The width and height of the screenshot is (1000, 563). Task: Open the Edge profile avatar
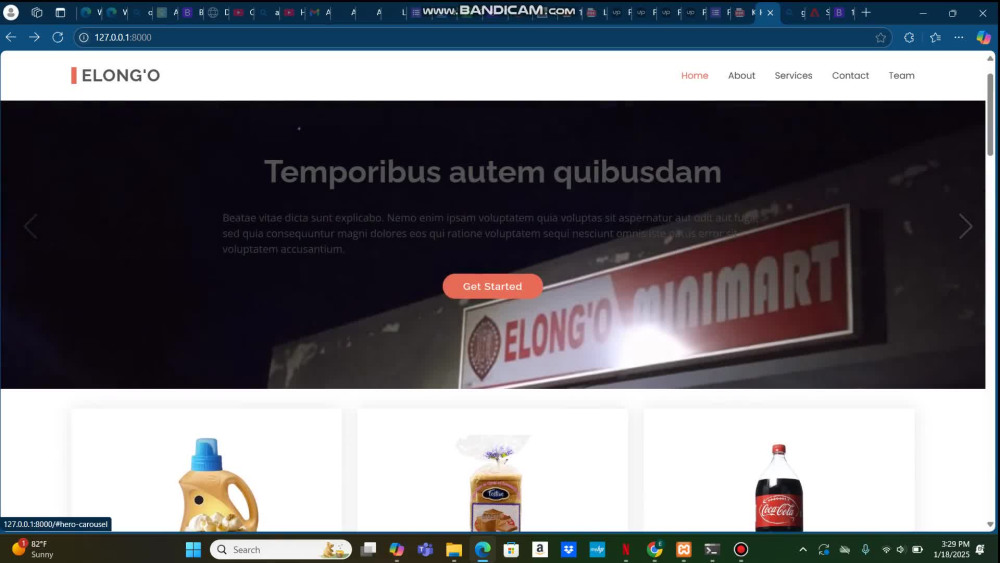11,12
